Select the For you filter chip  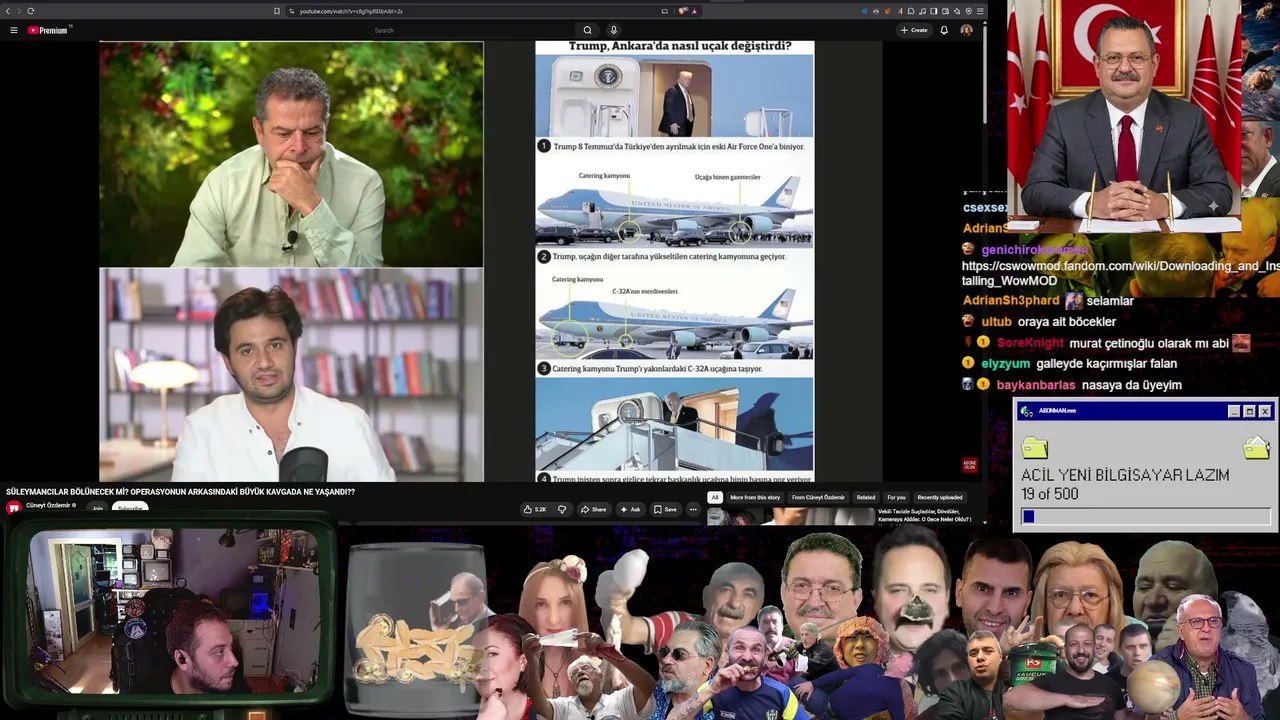(896, 497)
